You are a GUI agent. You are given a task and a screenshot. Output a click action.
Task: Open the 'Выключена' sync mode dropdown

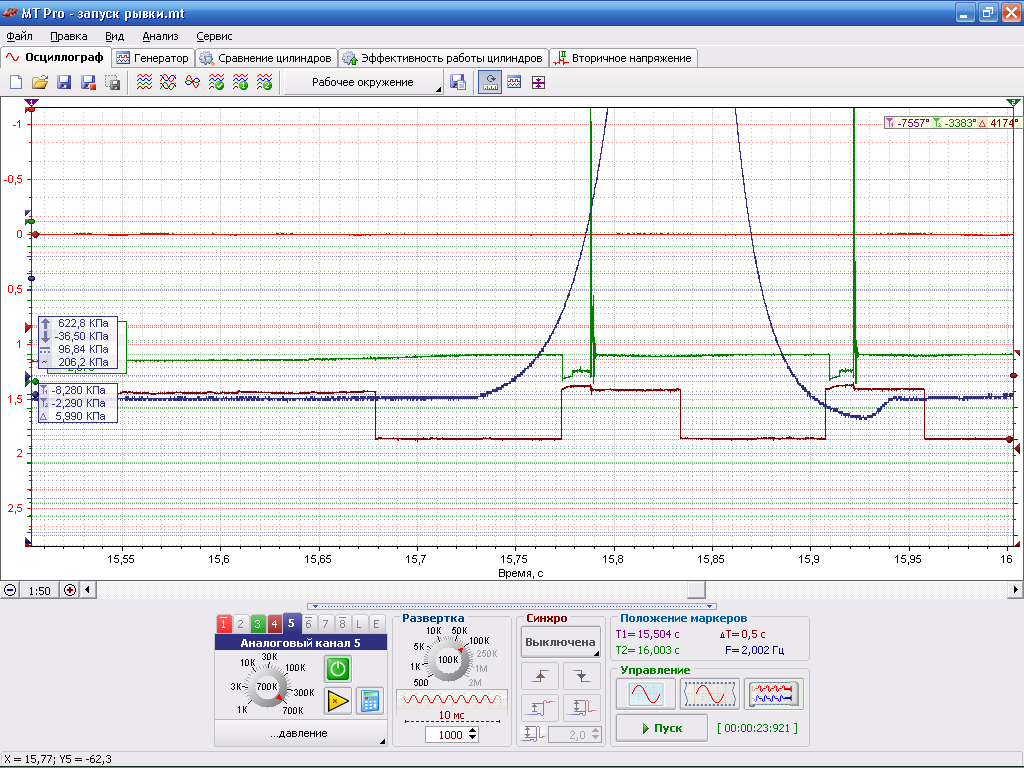click(x=560, y=642)
